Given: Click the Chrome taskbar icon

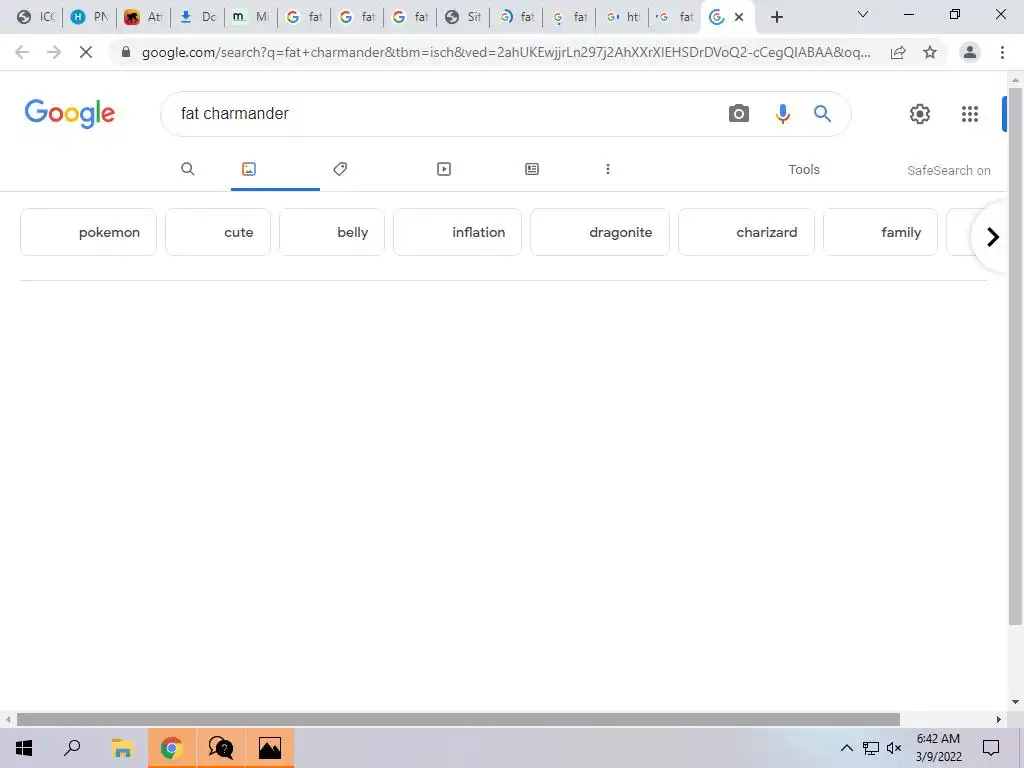Looking at the screenshot, I should (x=171, y=748).
